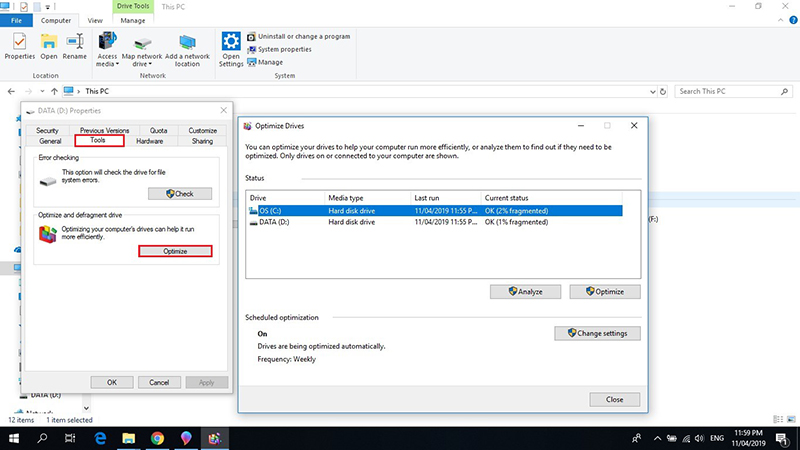
Task: Go up one folder level
Action: tap(54, 91)
